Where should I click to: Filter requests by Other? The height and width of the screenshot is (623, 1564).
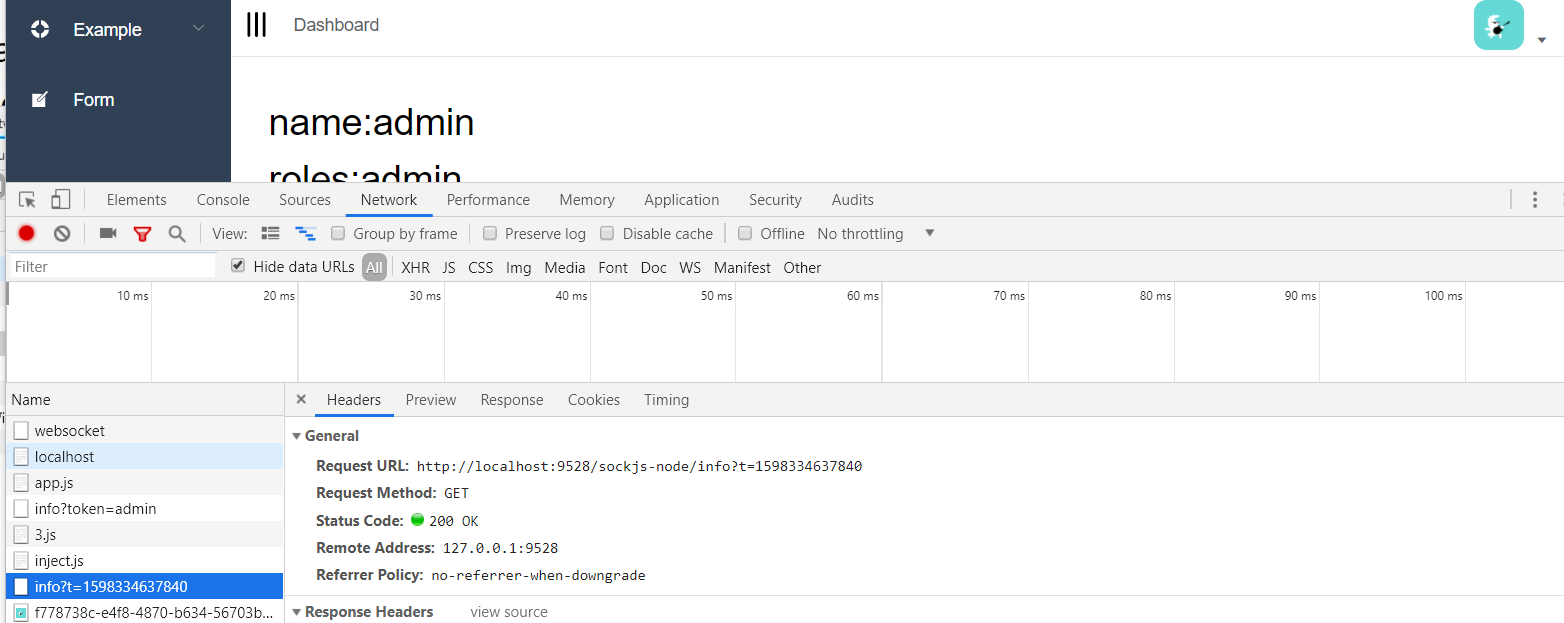click(x=802, y=267)
